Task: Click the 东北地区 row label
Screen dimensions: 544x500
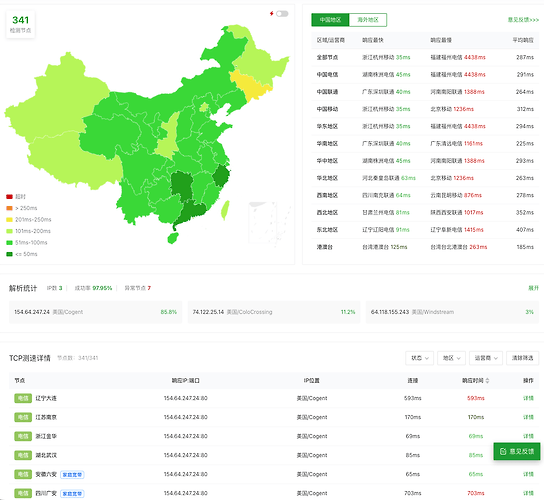Action: [x=327, y=230]
